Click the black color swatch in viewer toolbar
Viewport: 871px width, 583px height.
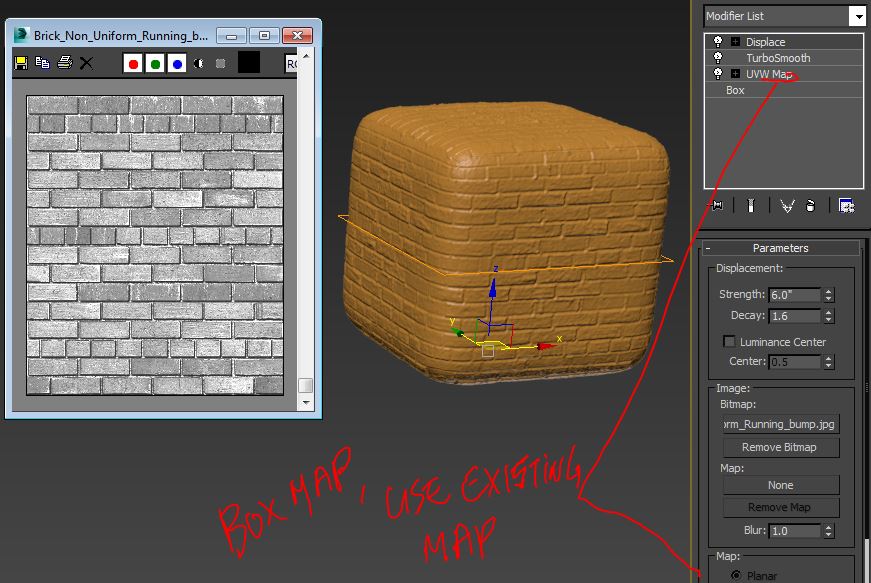pos(249,62)
